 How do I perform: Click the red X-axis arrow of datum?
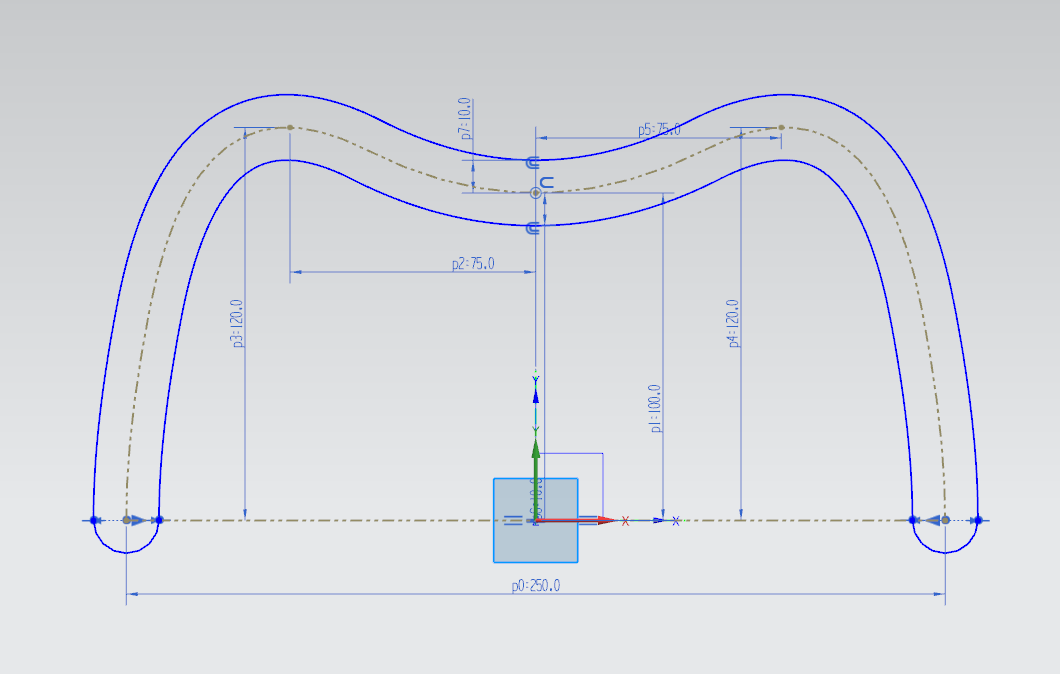point(606,521)
